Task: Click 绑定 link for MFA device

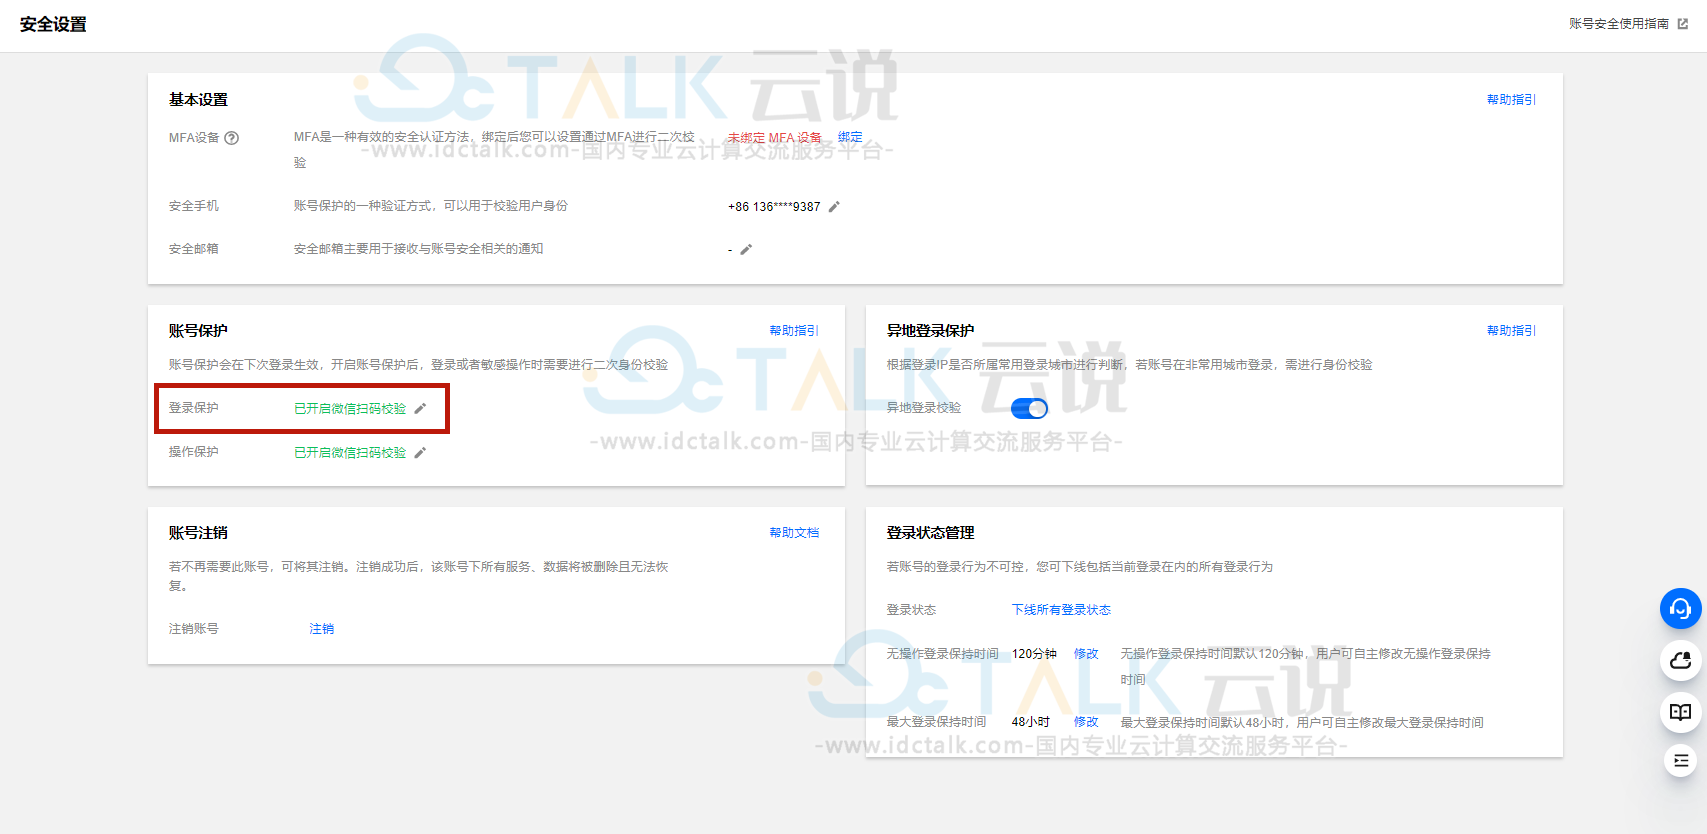Action: coord(850,137)
